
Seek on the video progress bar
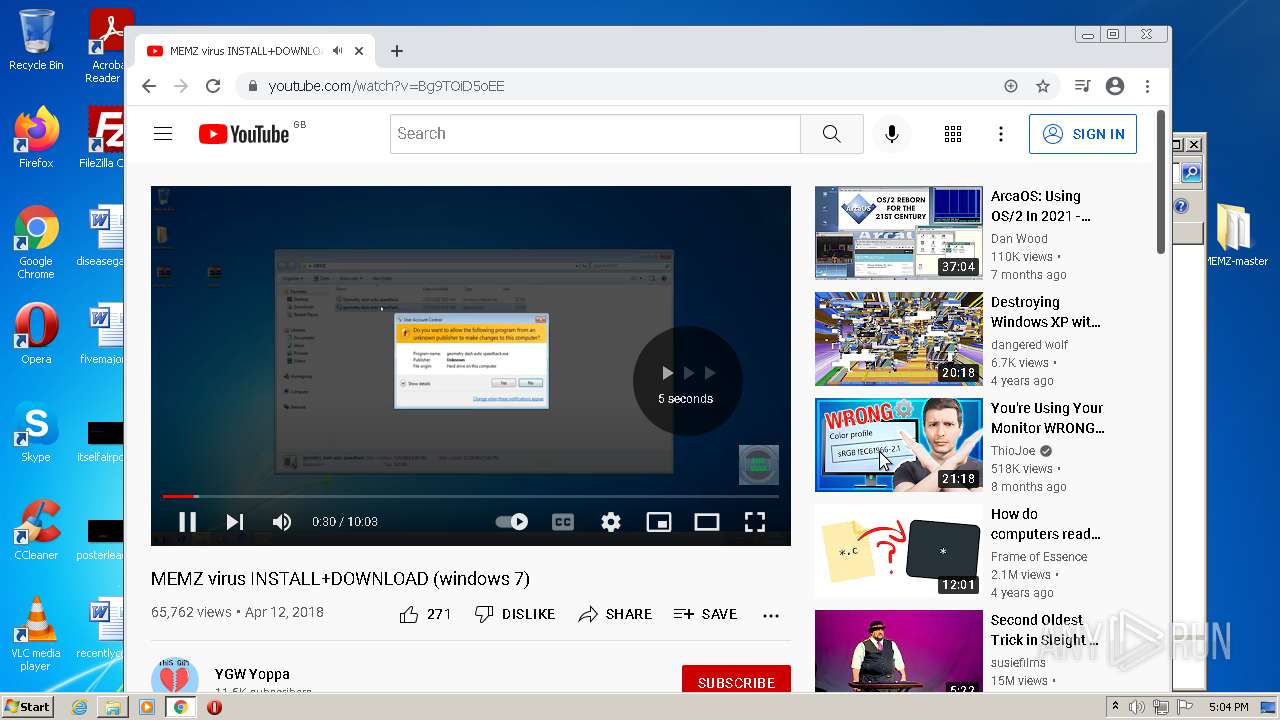click(471, 496)
